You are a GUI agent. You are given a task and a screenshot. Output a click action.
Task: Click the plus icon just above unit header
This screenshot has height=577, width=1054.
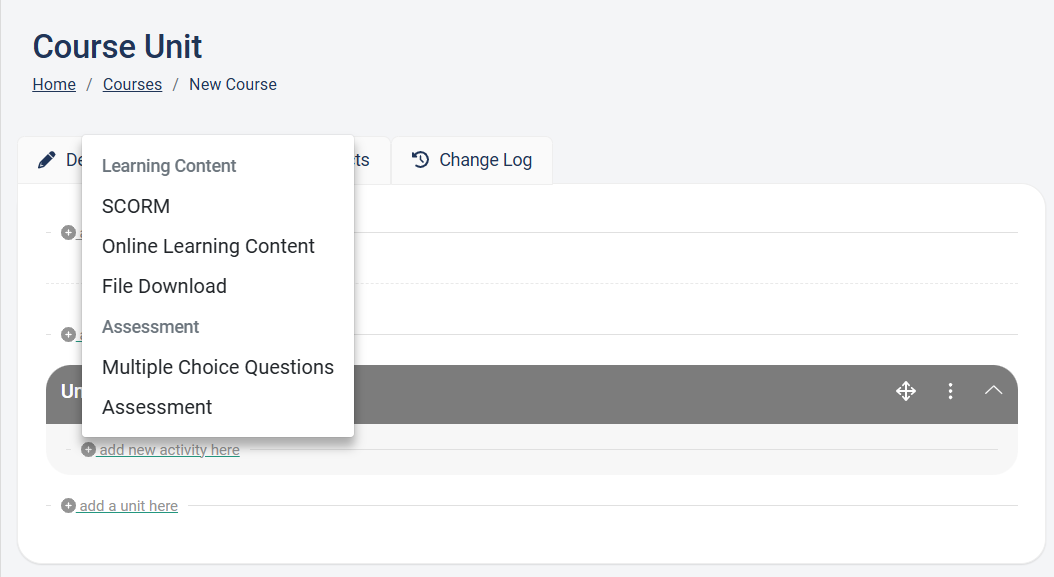pos(68,334)
